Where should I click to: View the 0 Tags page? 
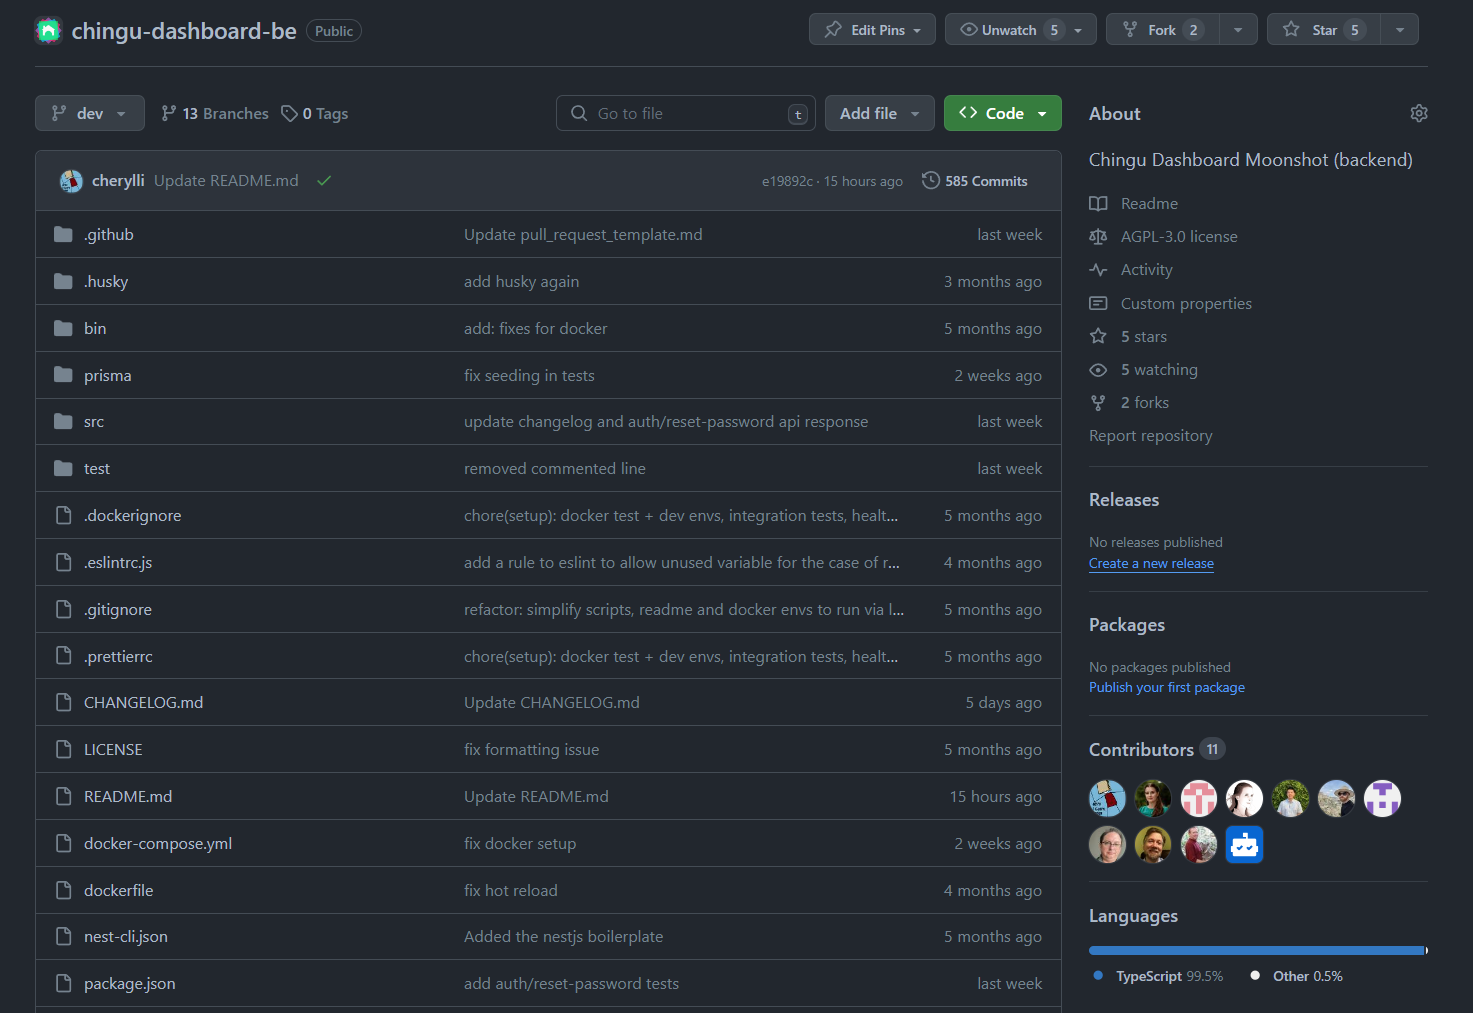315,113
